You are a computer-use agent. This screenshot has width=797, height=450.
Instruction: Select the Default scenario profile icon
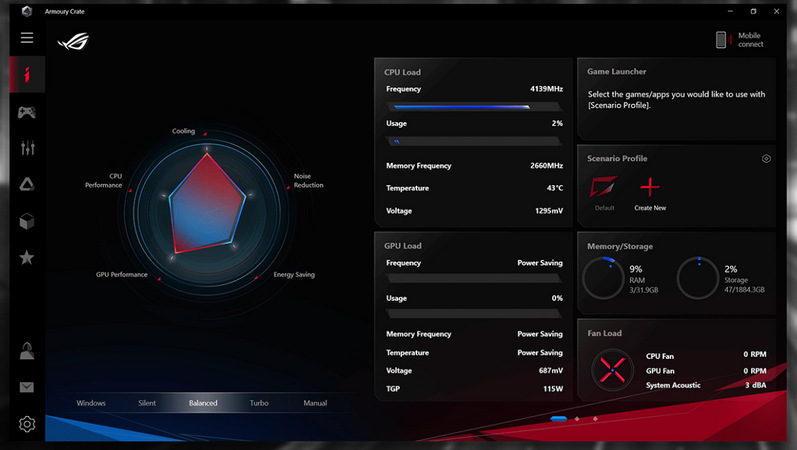click(x=603, y=187)
